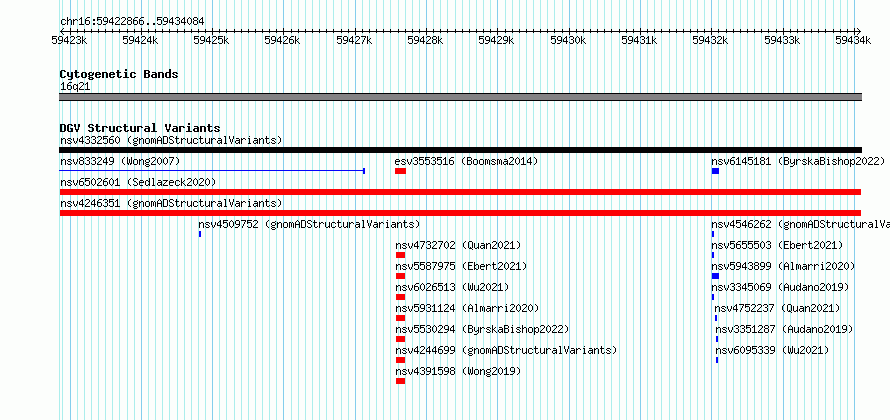890x420 pixels.
Task: Open nsv6026513 (Wu2021) label
Action: (x=452, y=287)
